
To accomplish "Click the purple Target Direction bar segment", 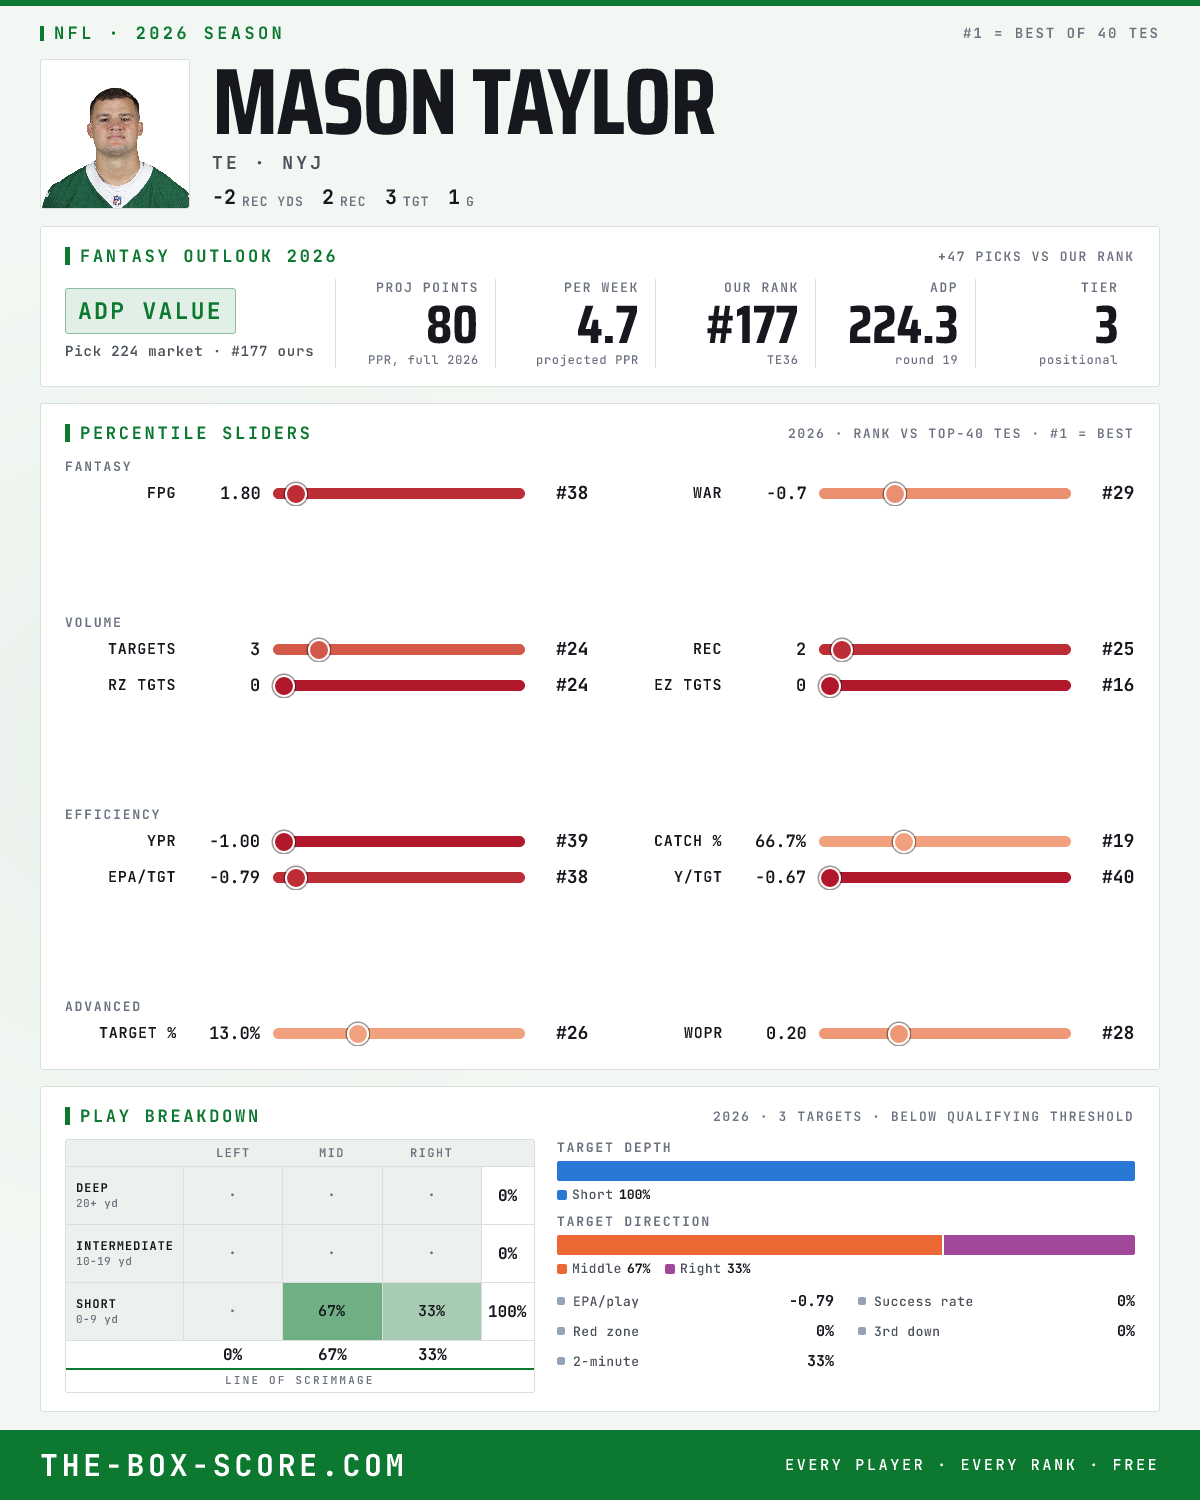I will coord(1039,1245).
